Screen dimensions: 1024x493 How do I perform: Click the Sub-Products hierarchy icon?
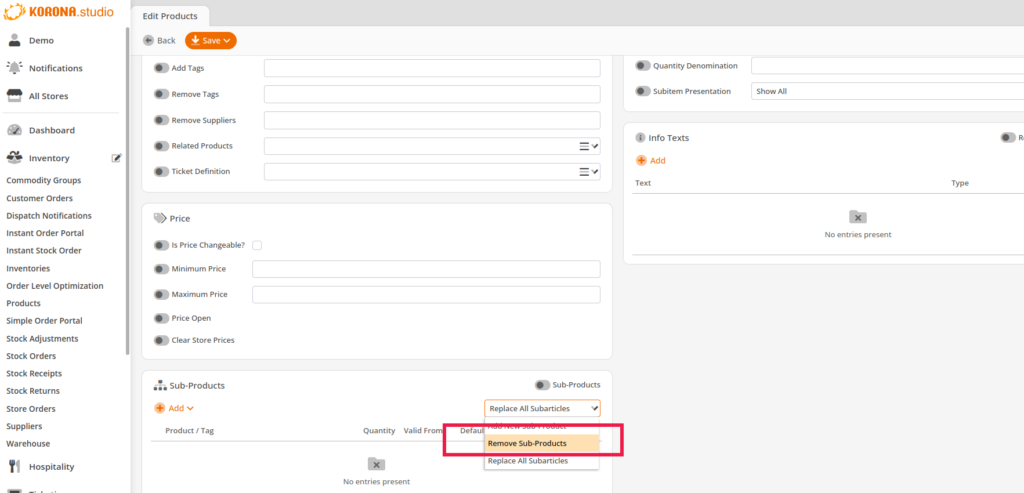pyautogui.click(x=160, y=386)
